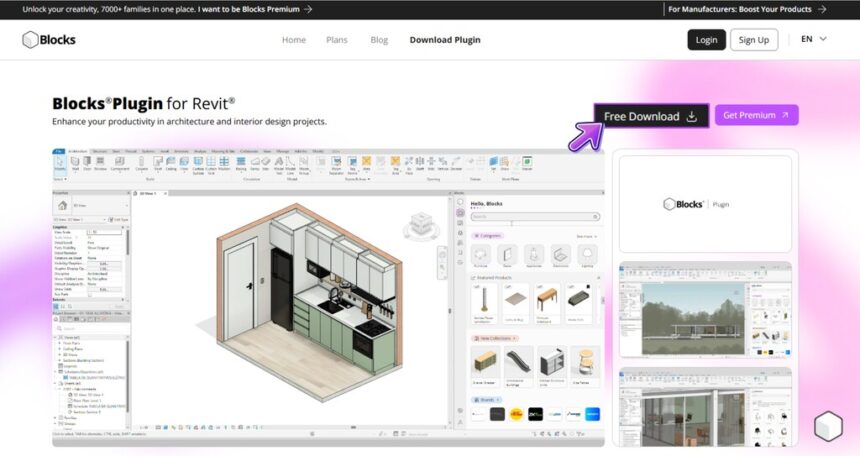Image resolution: width=860 pixels, height=456 pixels.
Task: Click the 'For Manufacturers: Boost Your Products' link
Action: pyautogui.click(x=740, y=9)
